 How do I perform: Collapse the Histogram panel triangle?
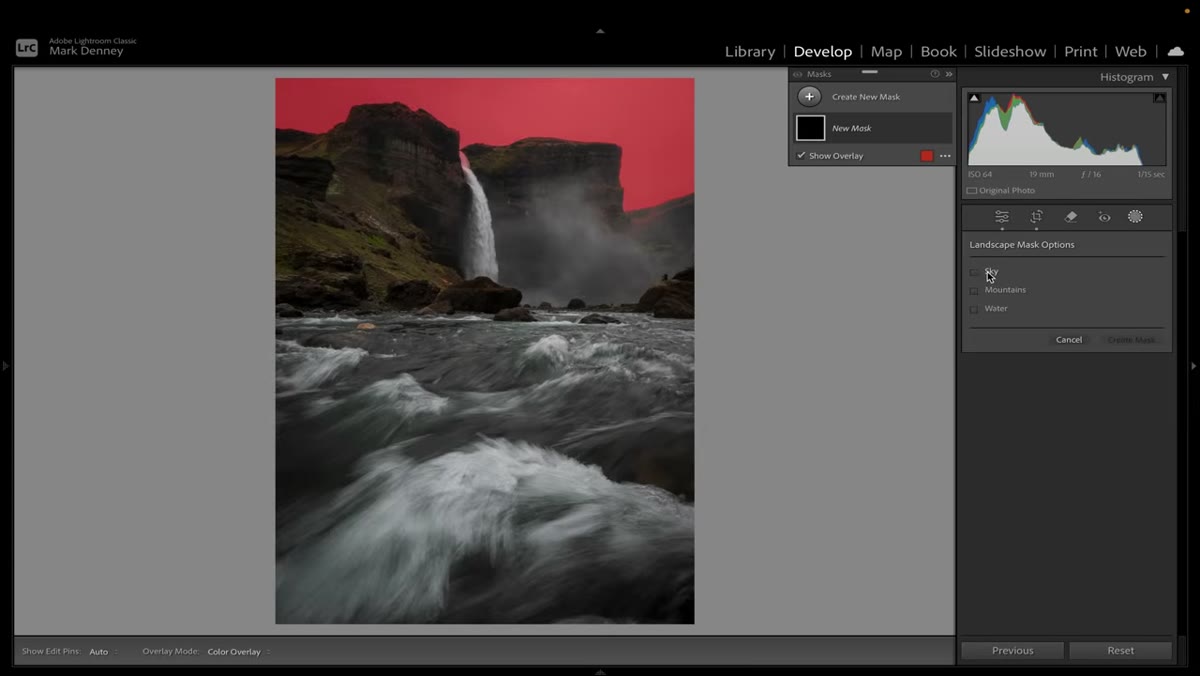[1165, 77]
